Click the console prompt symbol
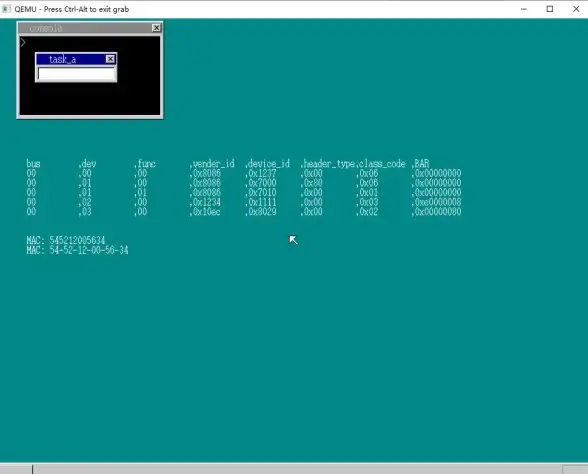Viewport: 588px width, 474px height. coord(23,42)
